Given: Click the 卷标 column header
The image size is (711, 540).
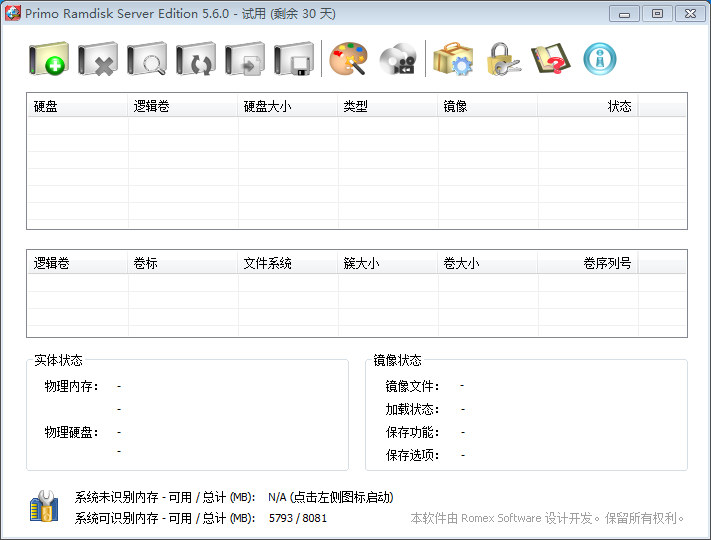Looking at the screenshot, I should pyautogui.click(x=183, y=263).
